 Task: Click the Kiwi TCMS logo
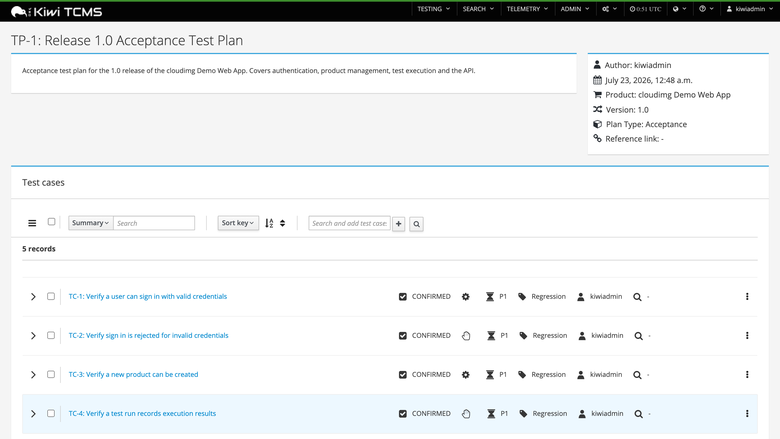(56, 11)
